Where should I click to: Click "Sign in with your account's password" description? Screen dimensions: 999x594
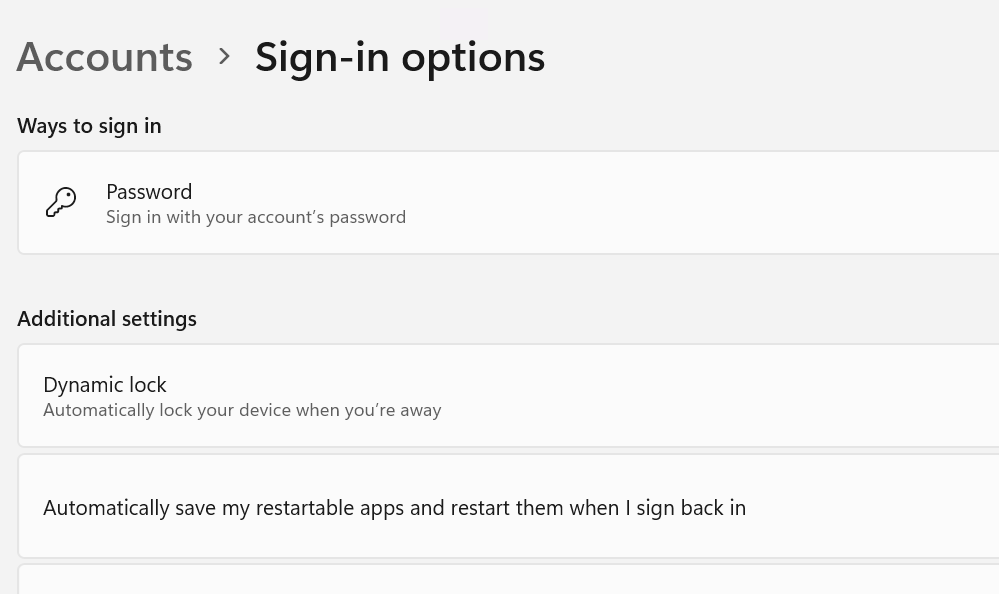[x=255, y=217]
